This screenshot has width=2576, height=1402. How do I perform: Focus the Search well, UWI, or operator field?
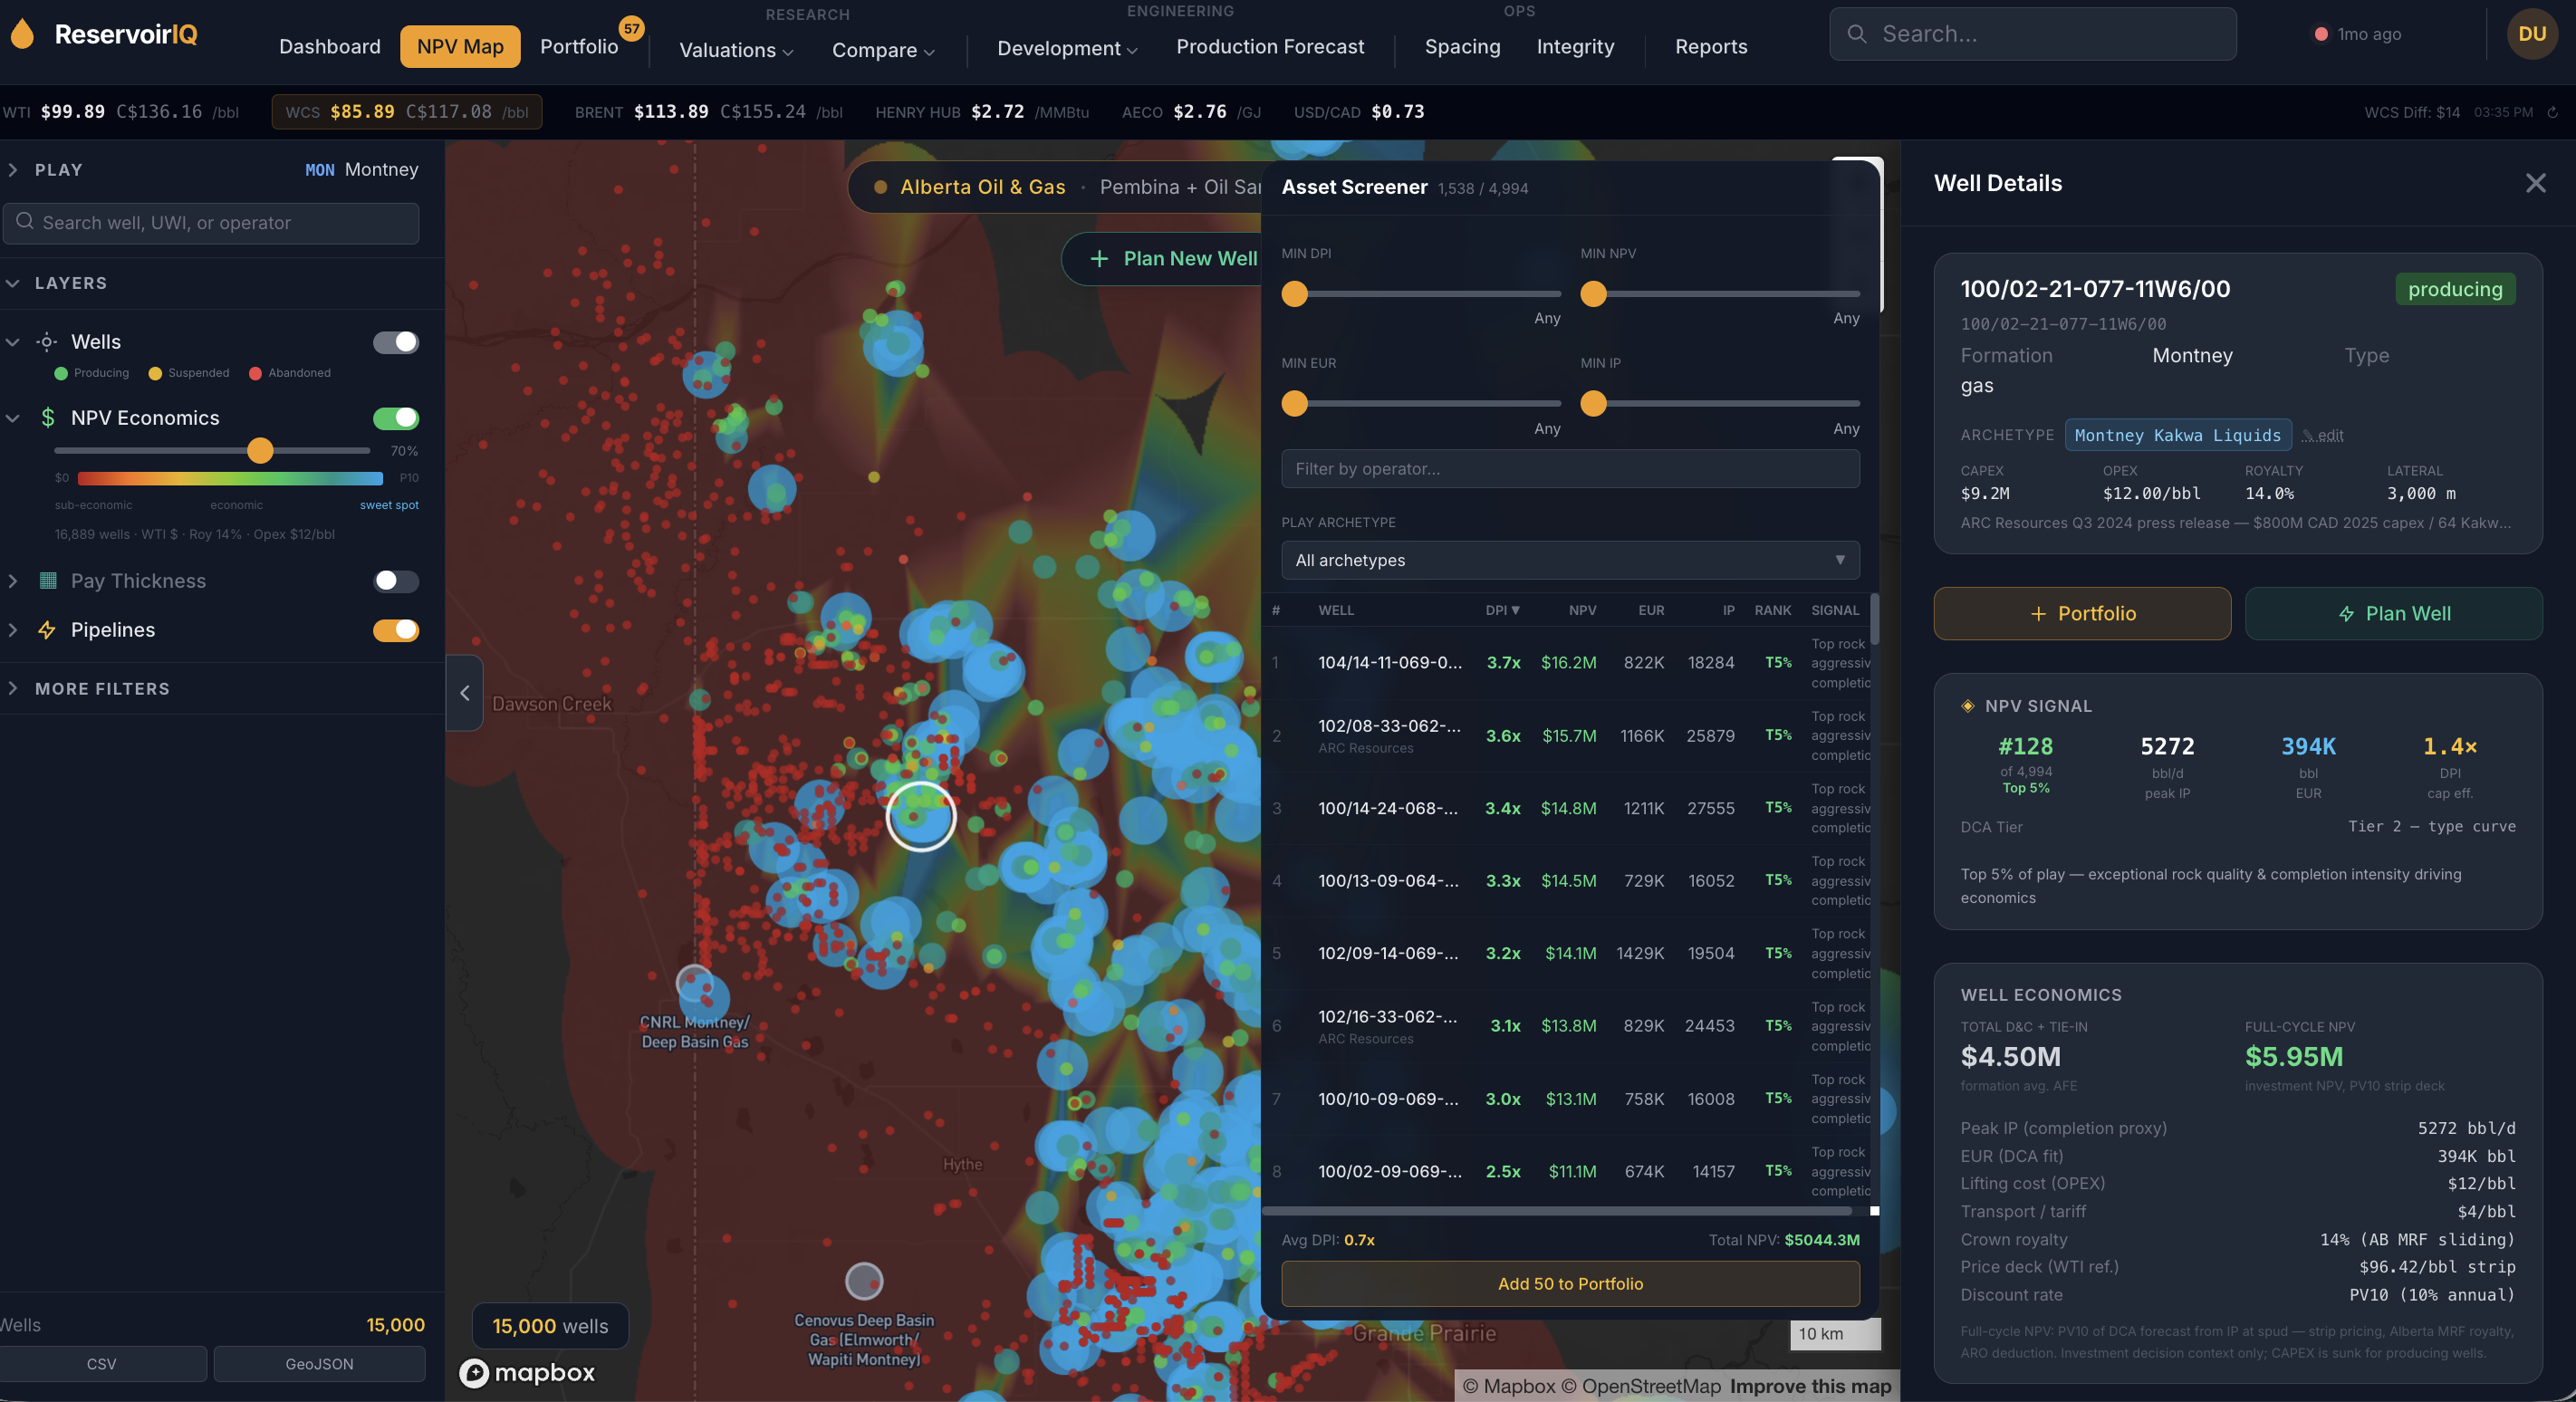tap(211, 223)
